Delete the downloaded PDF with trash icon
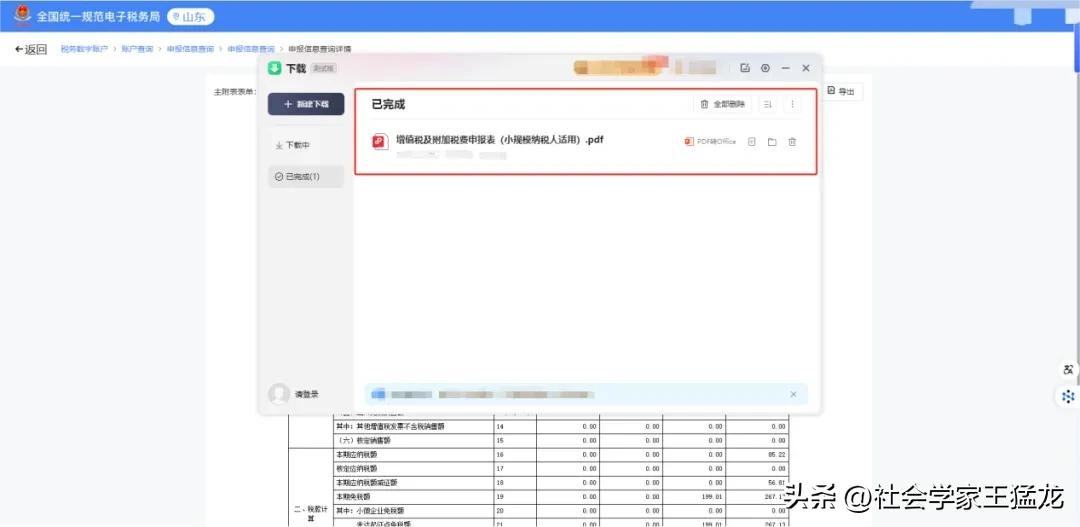 [792, 142]
